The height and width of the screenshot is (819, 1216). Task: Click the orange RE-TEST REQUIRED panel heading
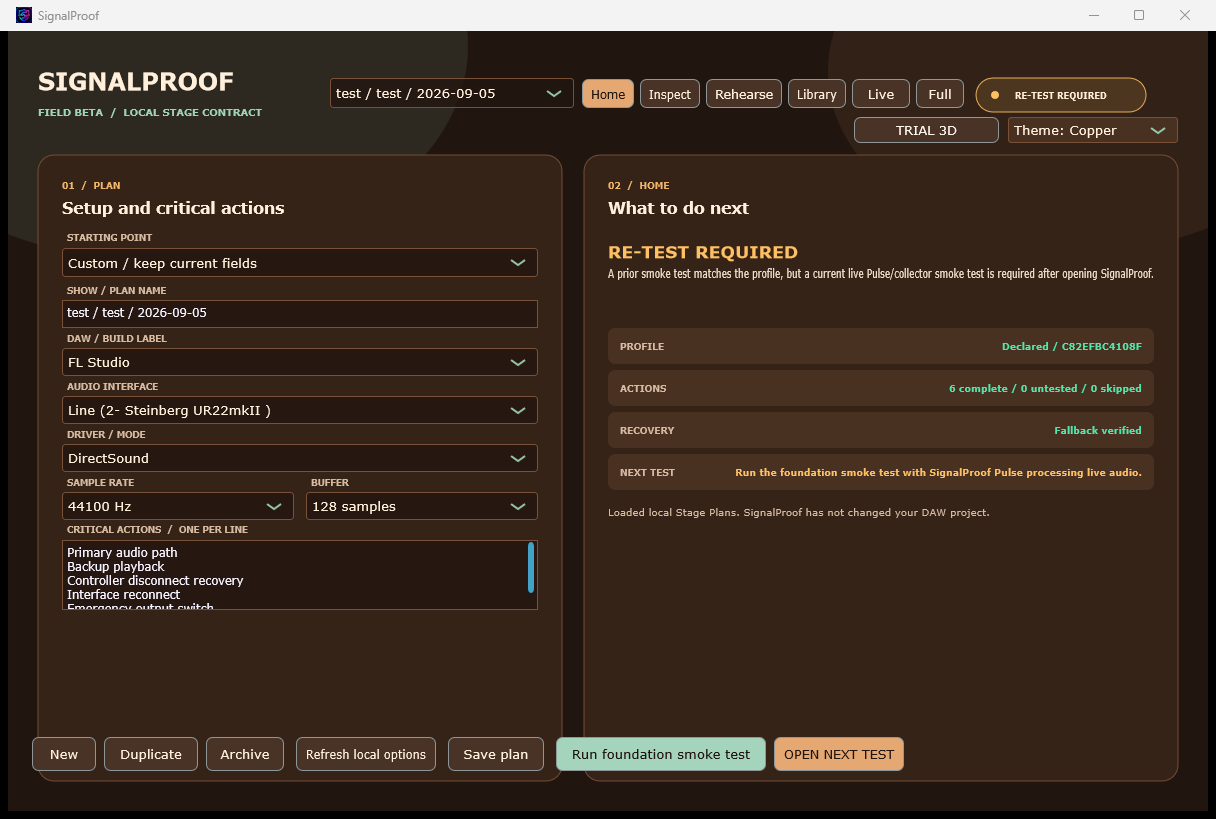tap(703, 252)
